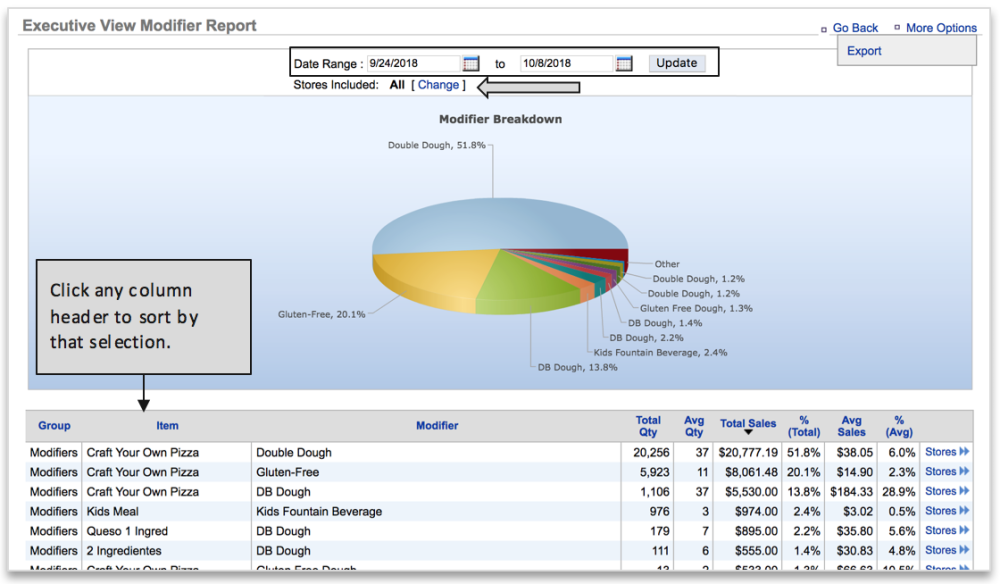
Task: Select Export from the options menu
Action: point(863,50)
